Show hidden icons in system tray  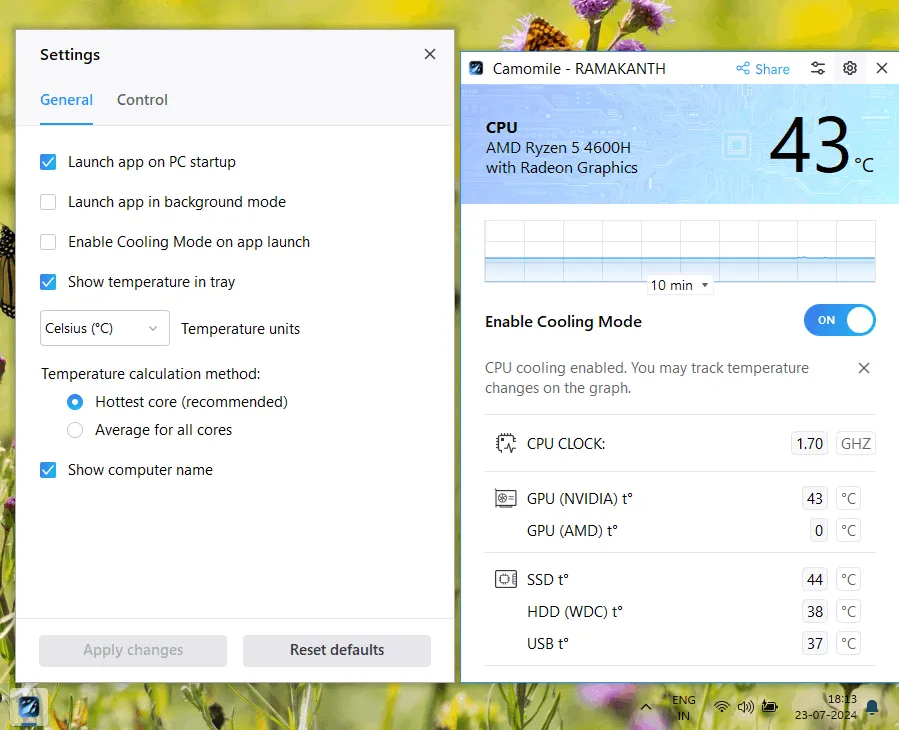pyautogui.click(x=646, y=707)
